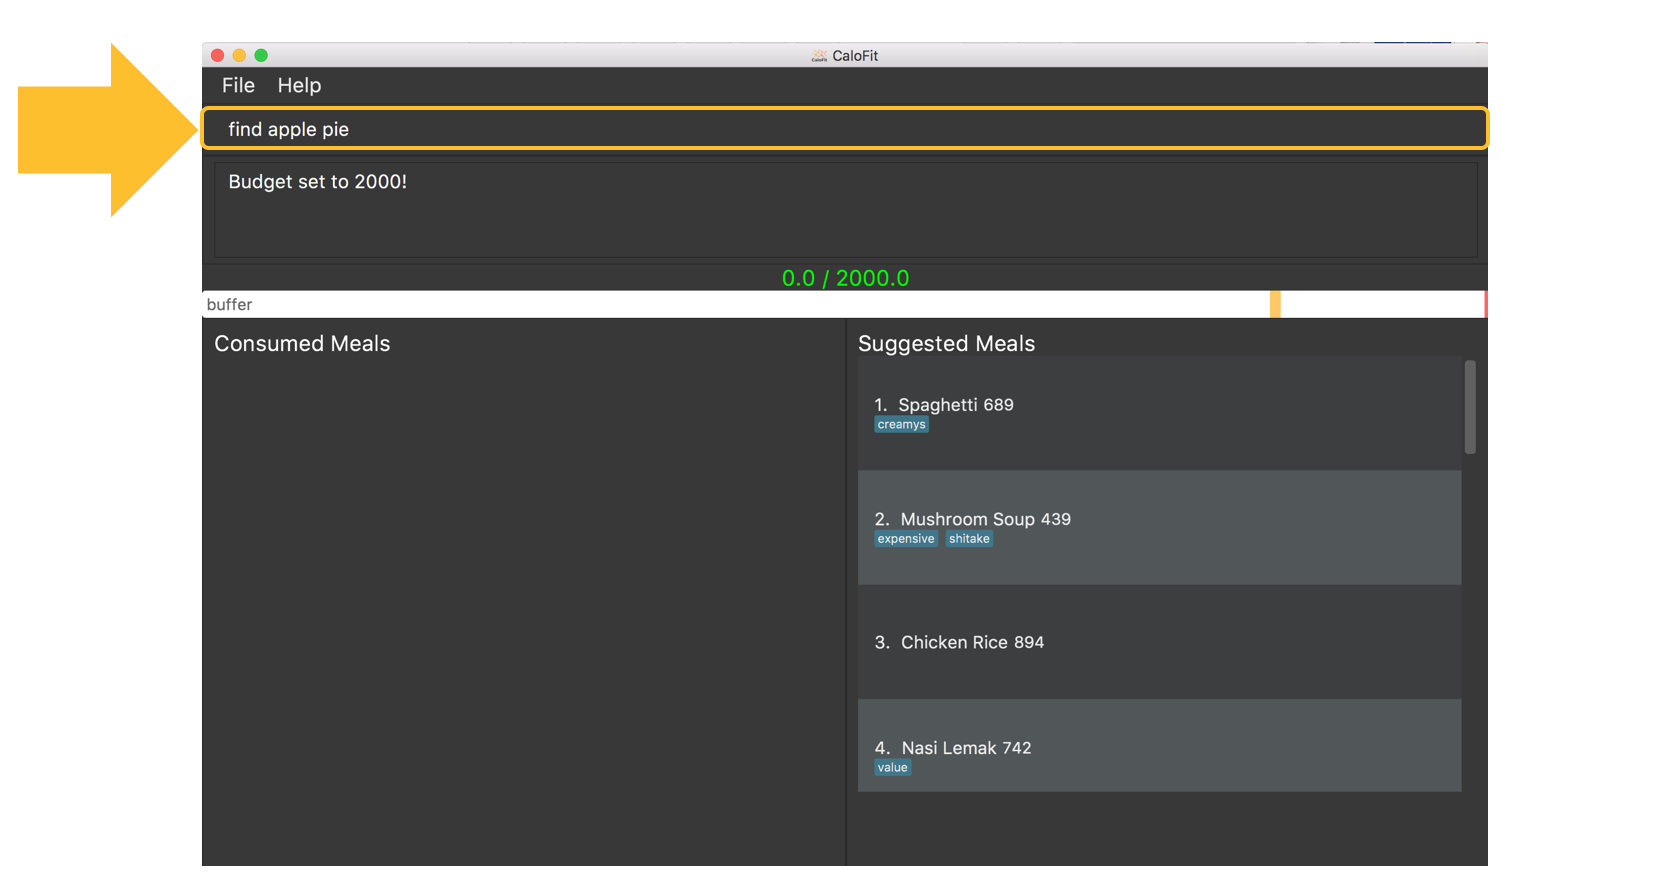Screen dimensions: 1678x894
Task: Click the buffer calorie progress bar
Action: click(845, 304)
